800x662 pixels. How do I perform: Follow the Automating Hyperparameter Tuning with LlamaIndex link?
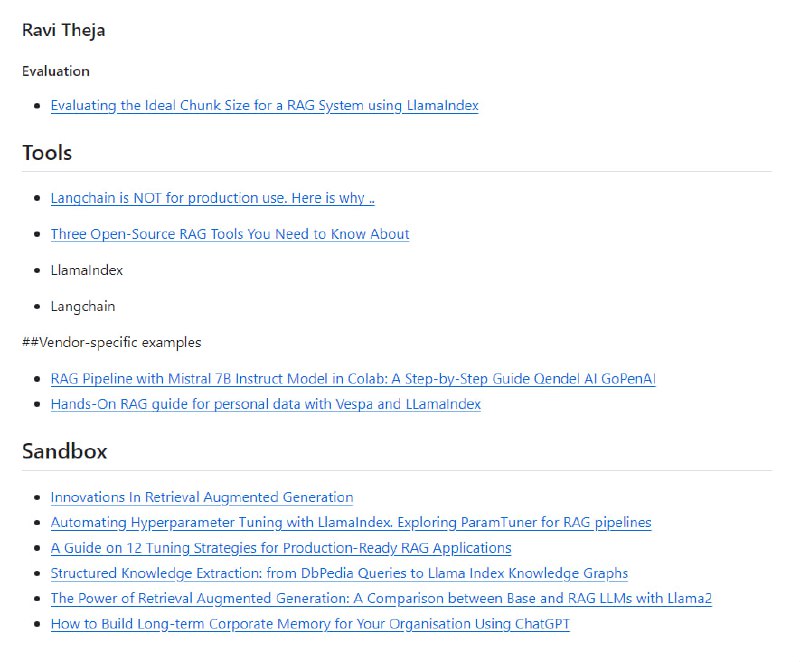[x=351, y=522]
